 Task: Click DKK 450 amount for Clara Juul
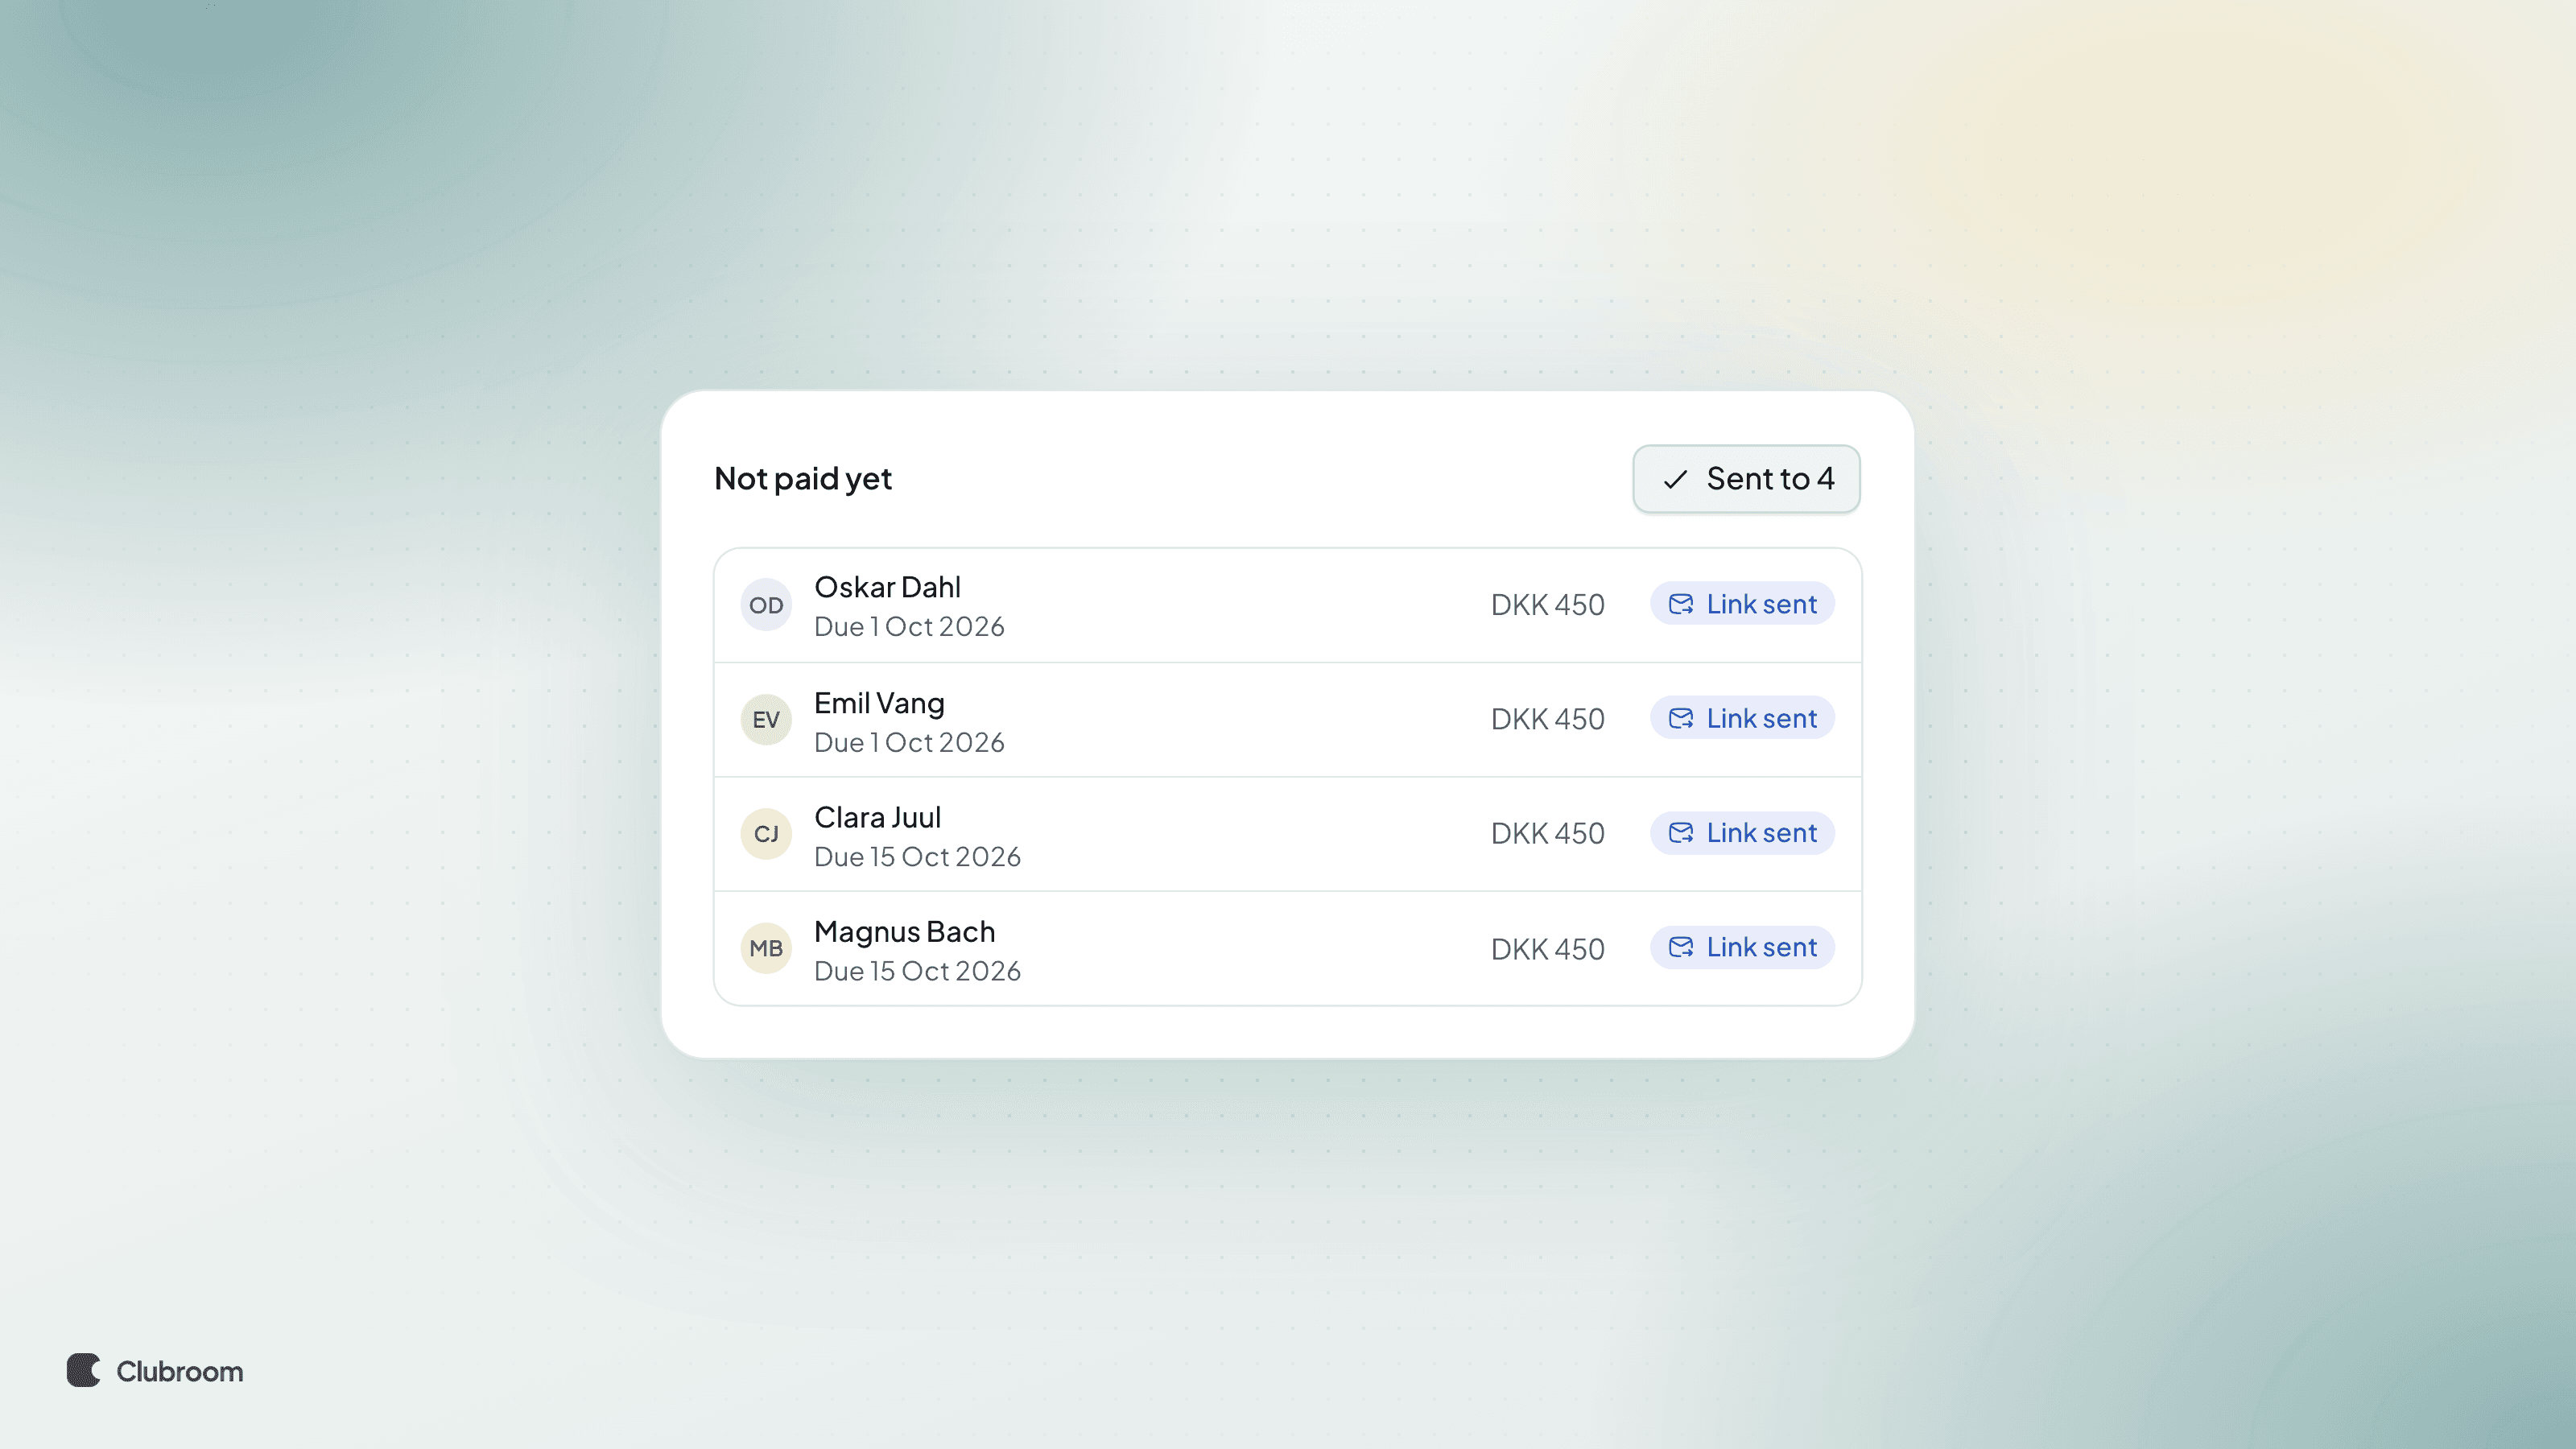click(x=1547, y=834)
